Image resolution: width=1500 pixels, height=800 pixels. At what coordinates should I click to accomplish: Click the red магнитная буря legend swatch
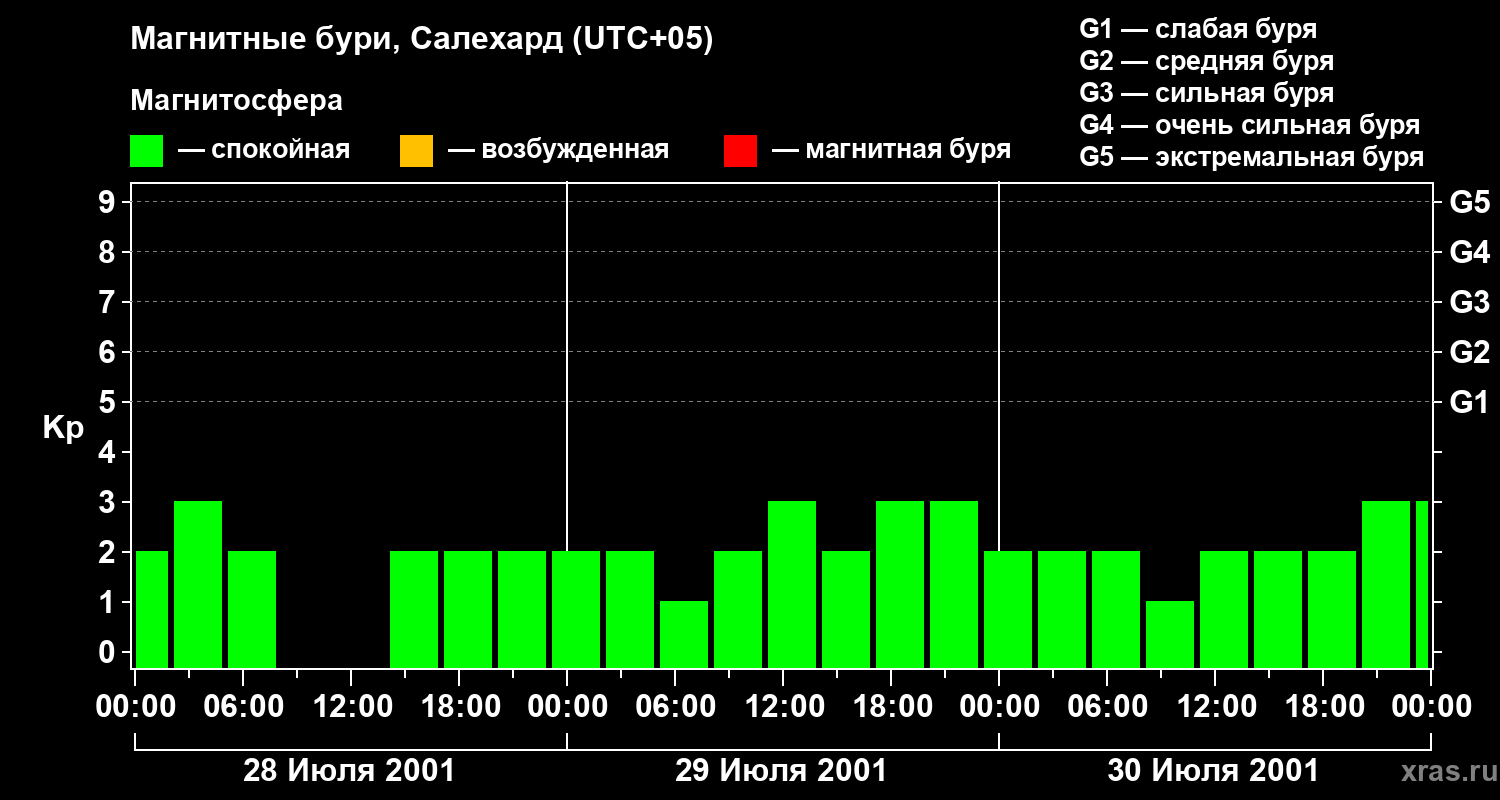[x=740, y=151]
